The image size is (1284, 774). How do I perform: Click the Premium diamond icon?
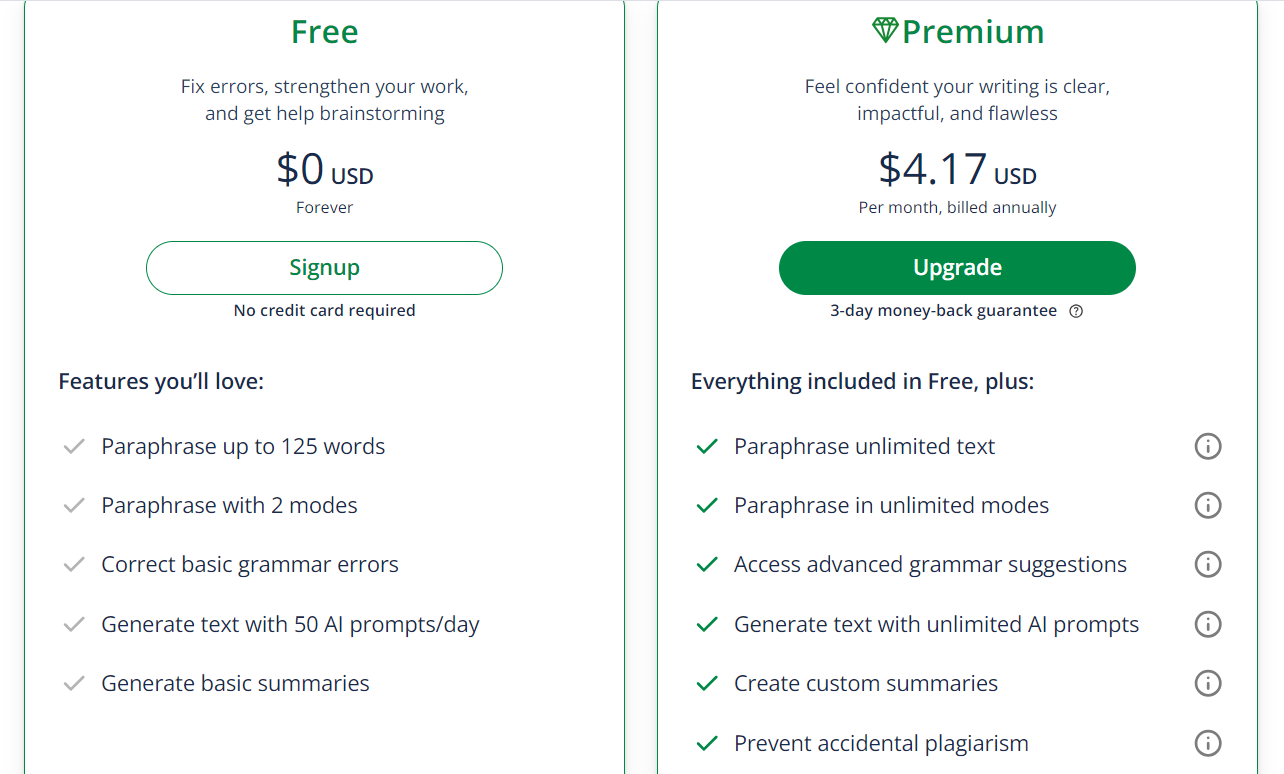(885, 31)
